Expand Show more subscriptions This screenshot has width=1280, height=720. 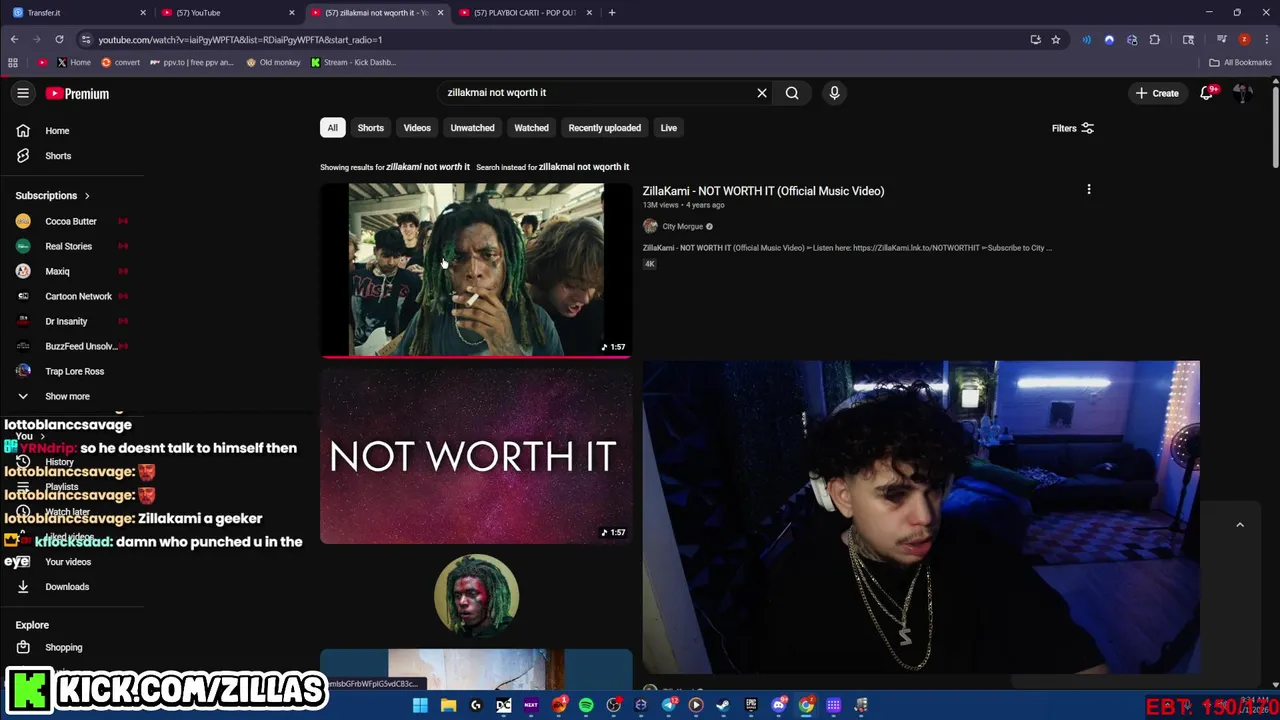pyautogui.click(x=67, y=396)
